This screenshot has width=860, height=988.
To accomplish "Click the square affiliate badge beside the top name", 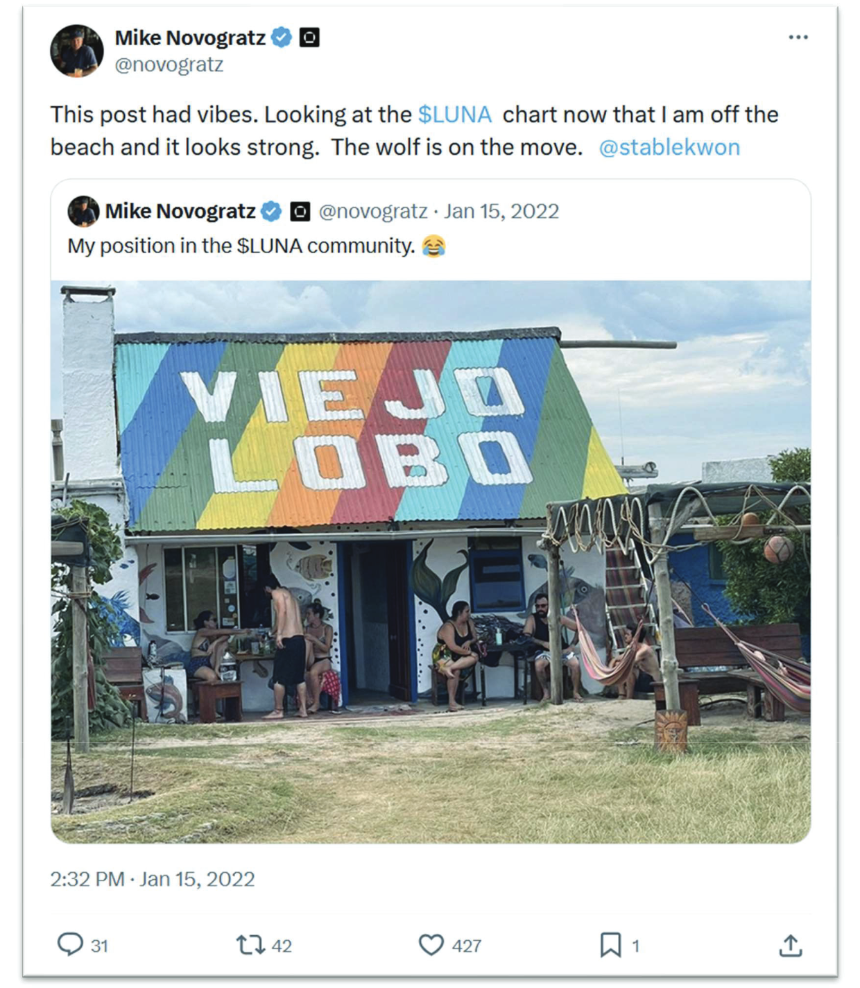I will [309, 38].
